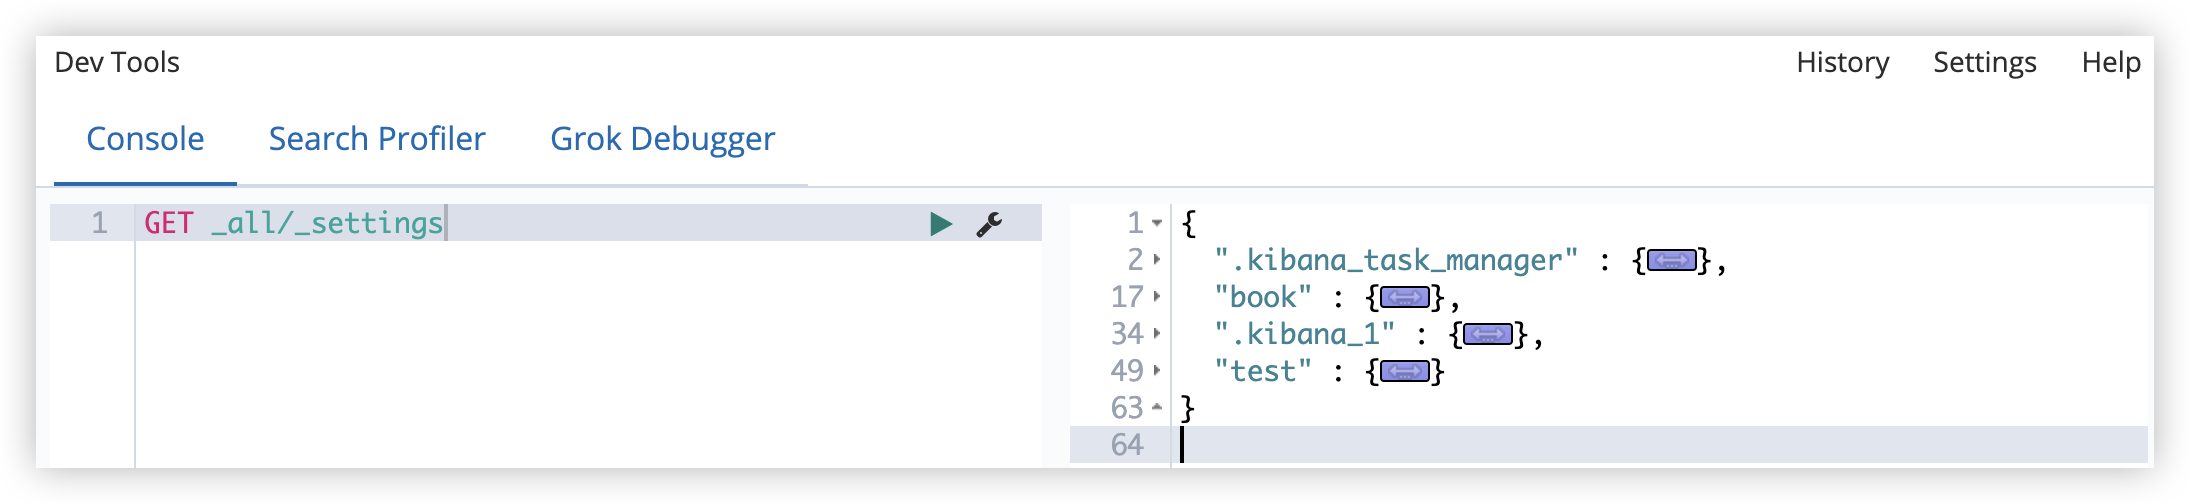Viewport: 2190px width, 504px height.
Task: Open the Grok Debugger tab
Action: 662,140
